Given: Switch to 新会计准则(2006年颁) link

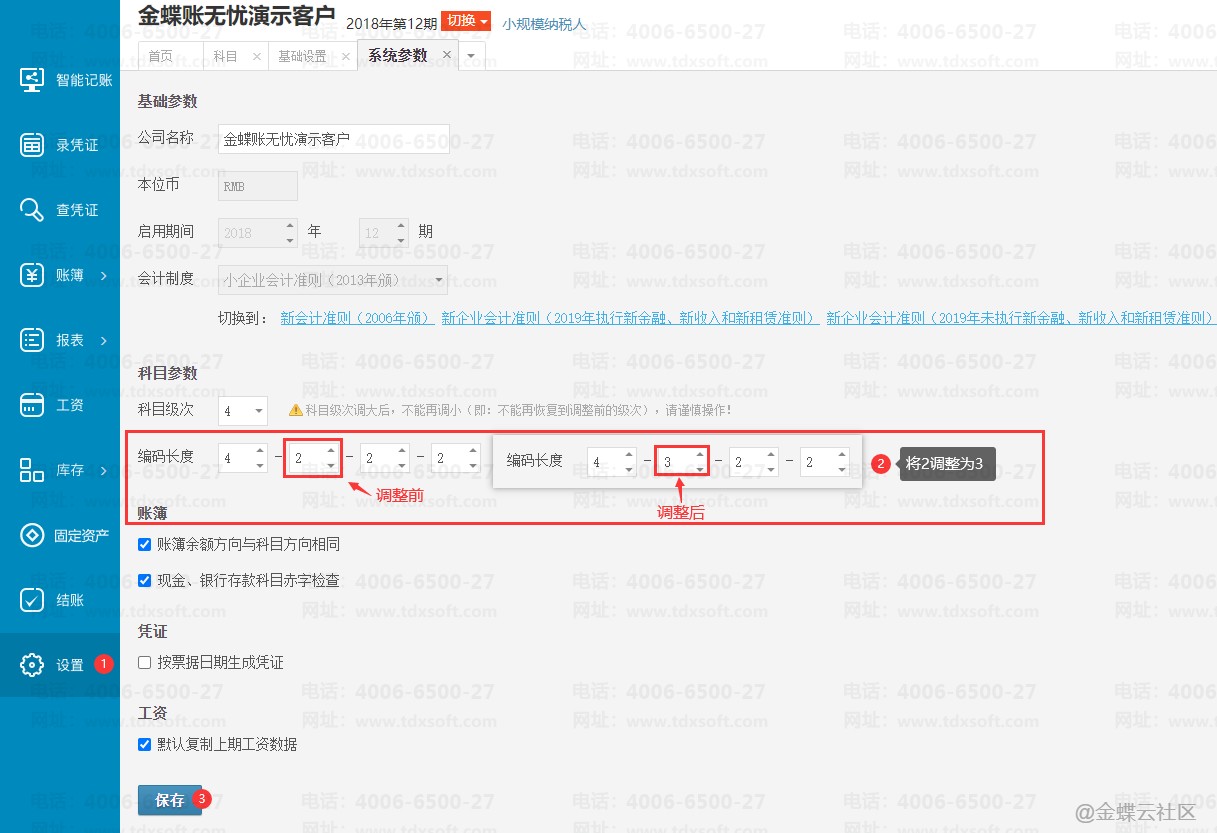Looking at the screenshot, I should (357, 318).
